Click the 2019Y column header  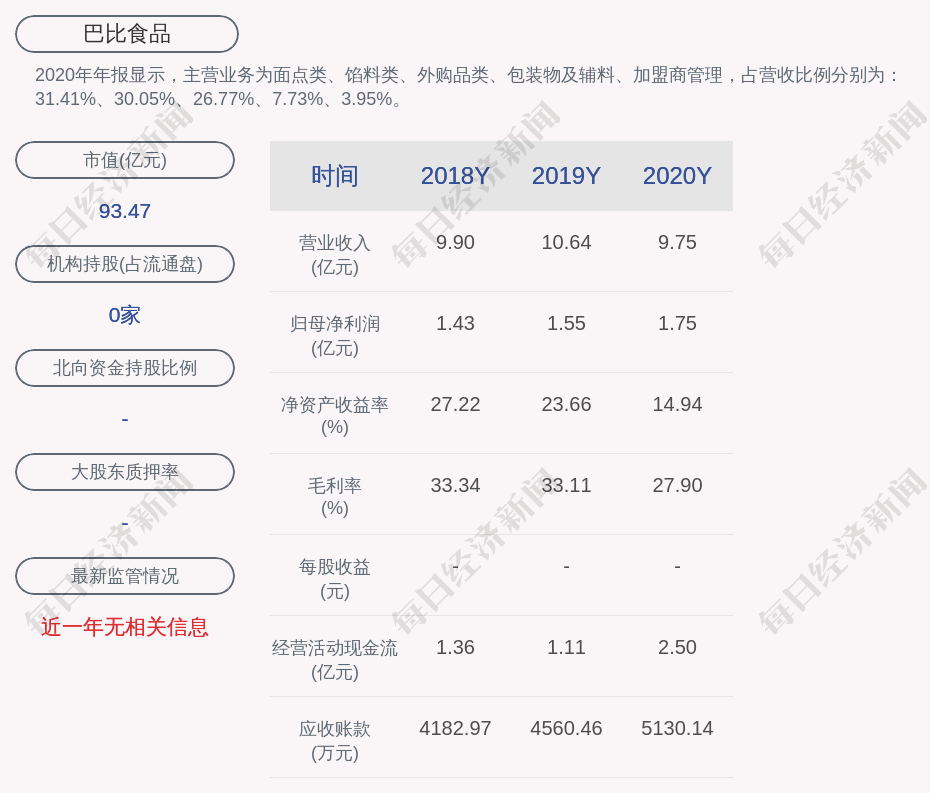coord(566,176)
